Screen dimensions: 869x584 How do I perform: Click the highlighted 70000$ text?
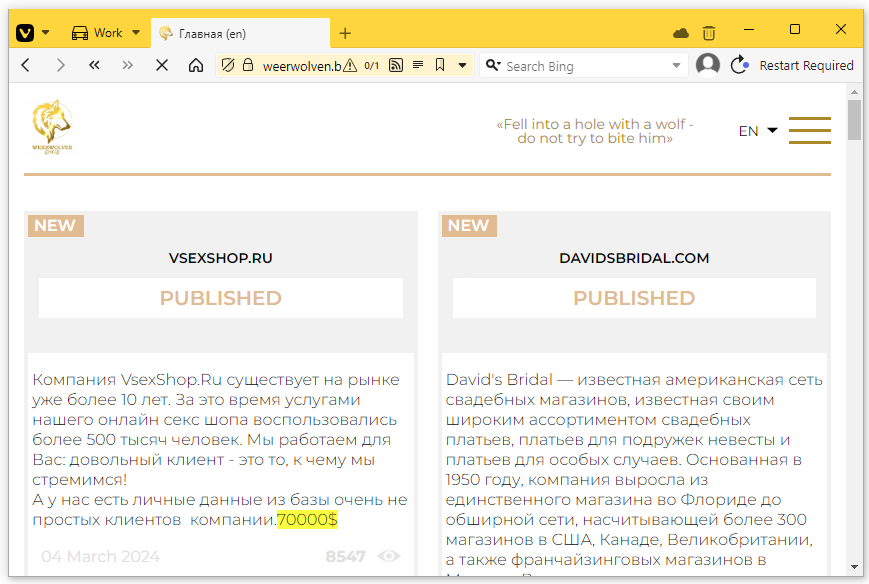point(307,520)
